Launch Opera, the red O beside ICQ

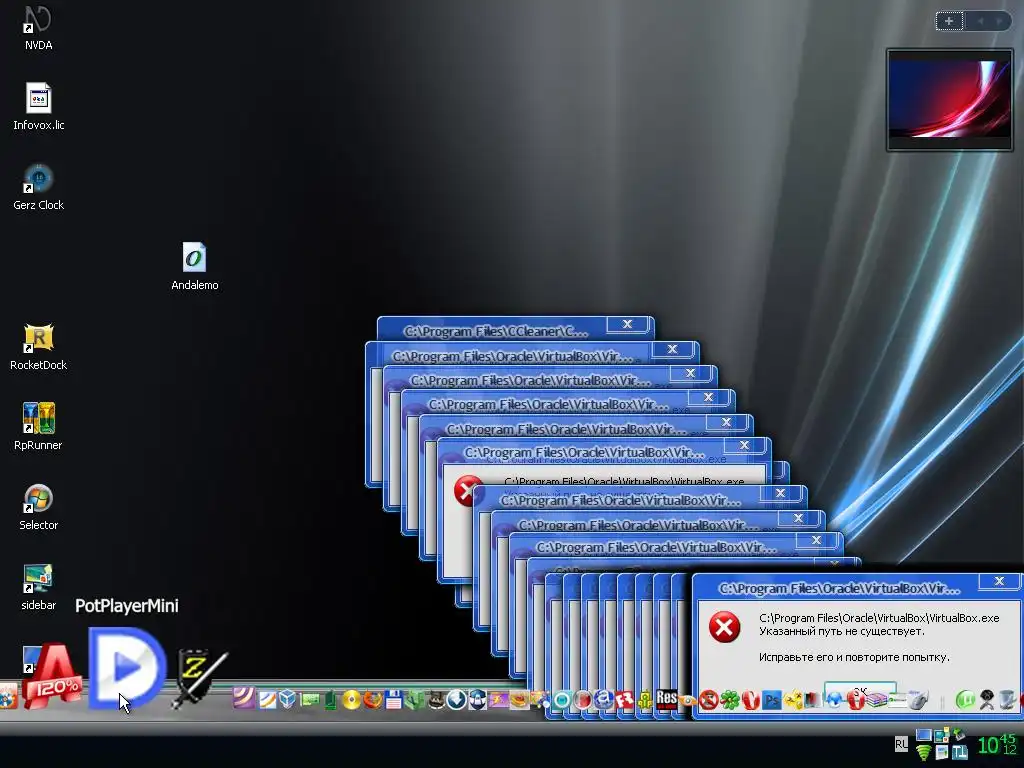click(x=751, y=700)
